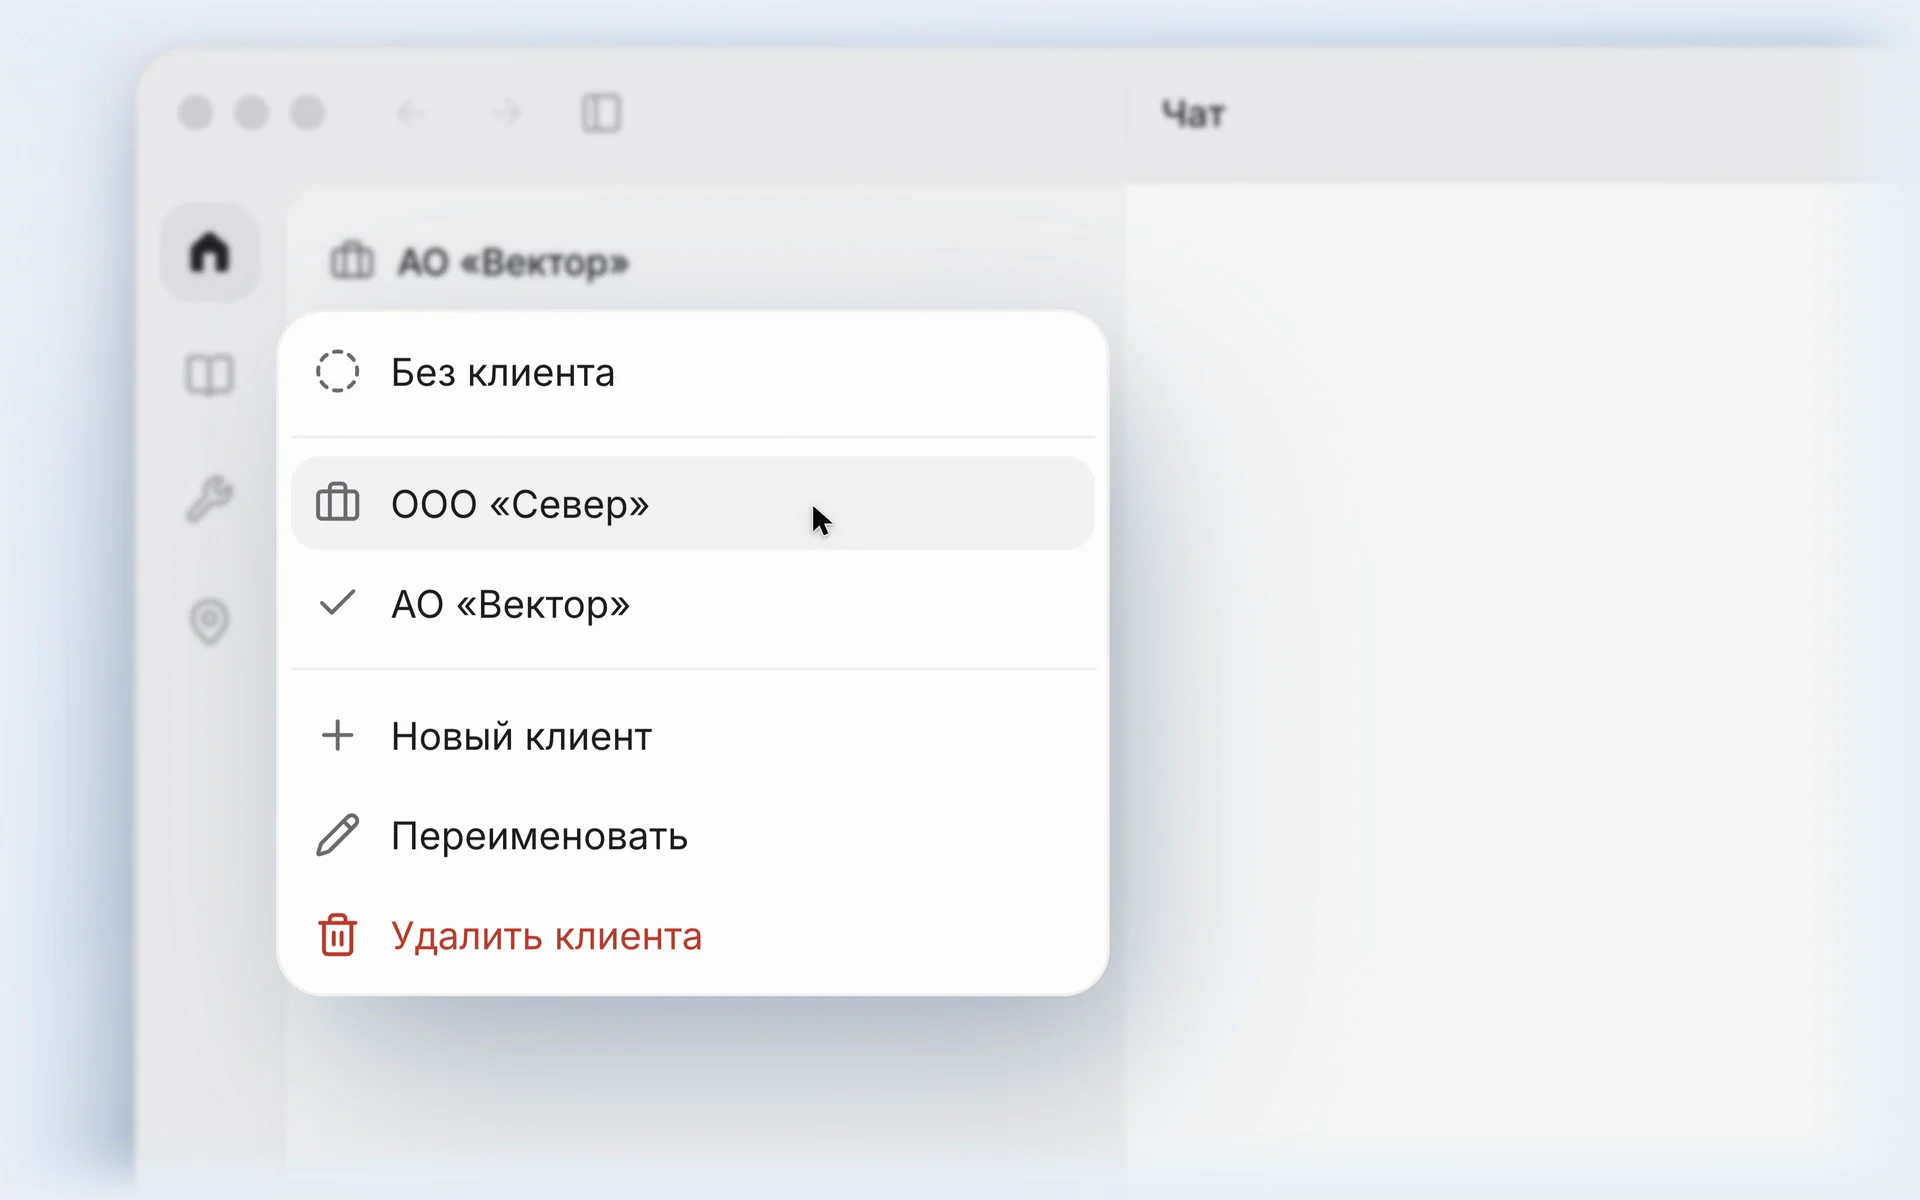Click the «Чат» title in the header
This screenshot has width=1920, height=1200.
click(1193, 114)
